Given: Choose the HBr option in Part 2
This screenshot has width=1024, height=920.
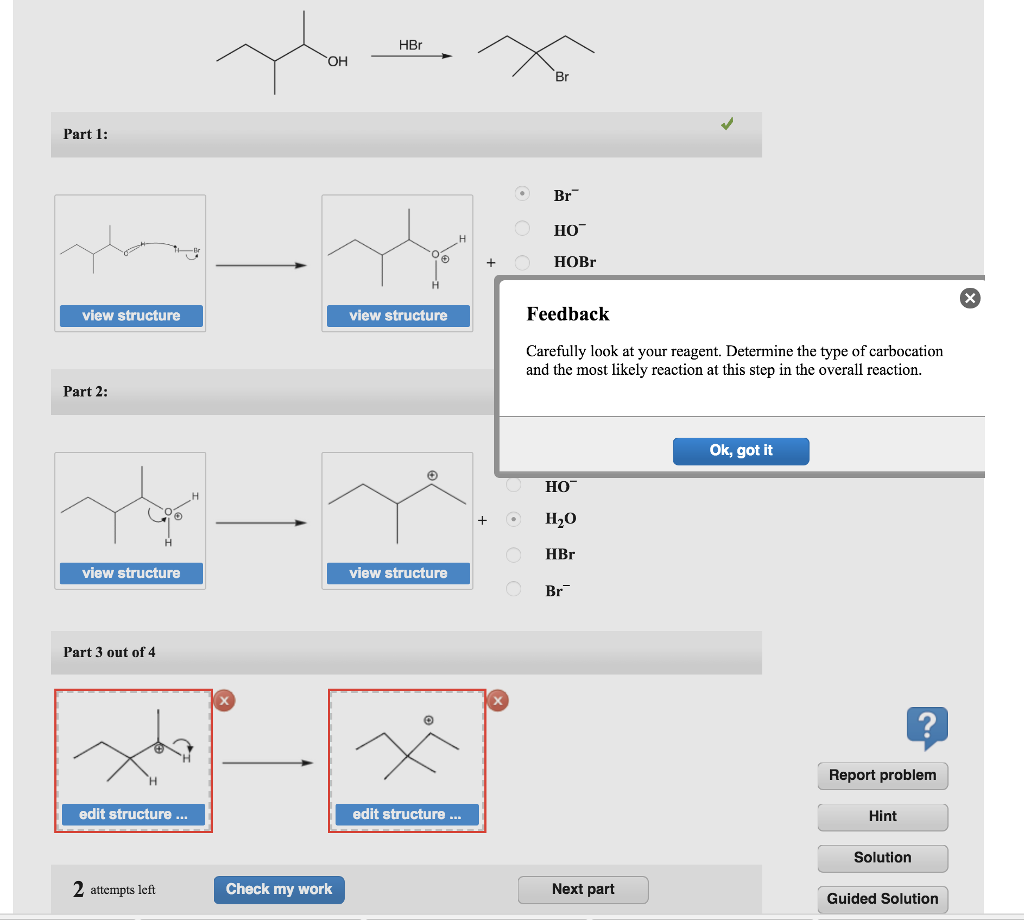Looking at the screenshot, I should click(513, 554).
